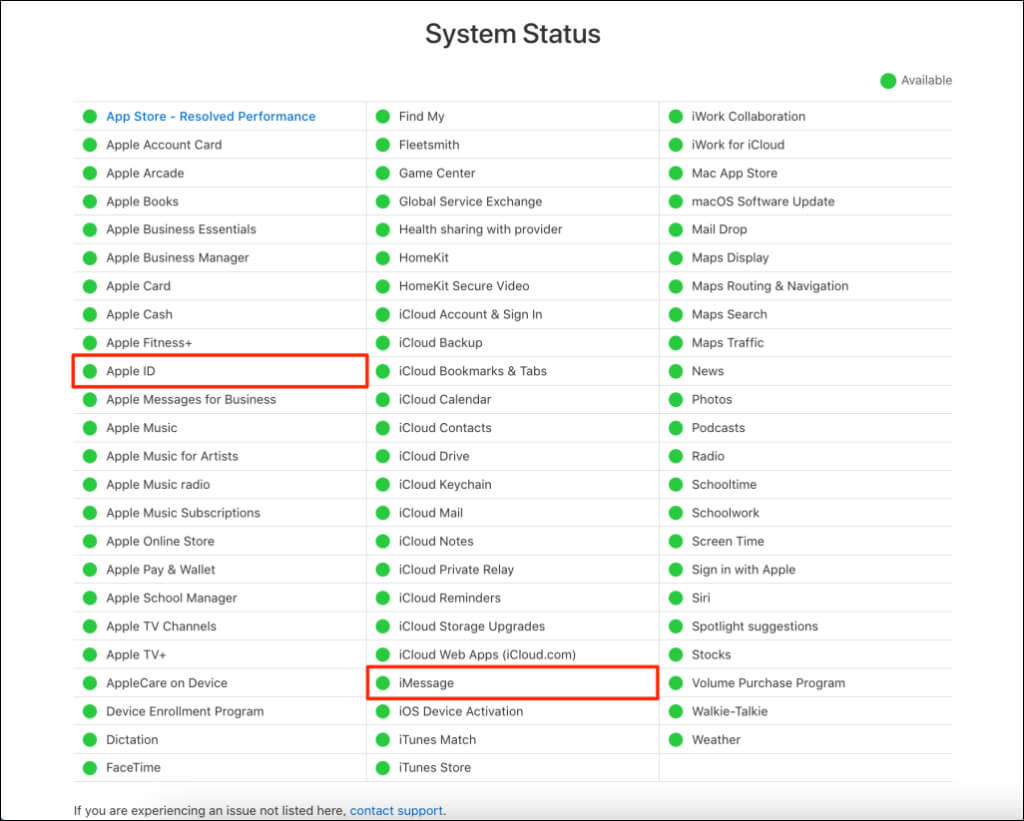Click the Apple Arcade entry
1024x821 pixels.
click(145, 173)
